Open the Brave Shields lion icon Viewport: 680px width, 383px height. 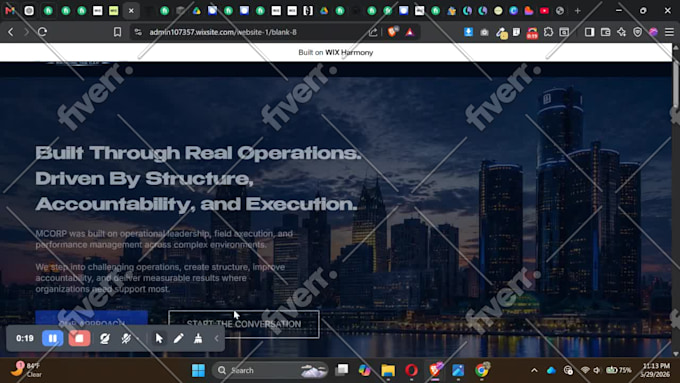coord(392,32)
